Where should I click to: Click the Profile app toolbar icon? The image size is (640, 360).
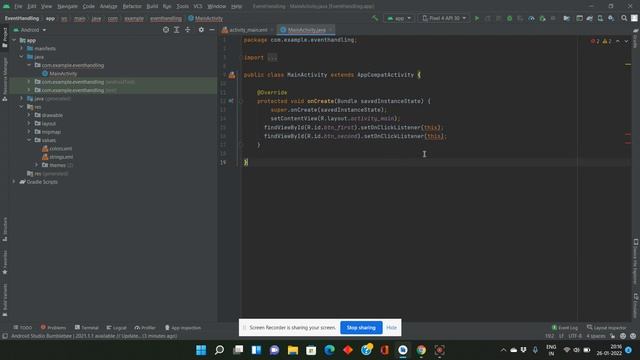pos(531,18)
